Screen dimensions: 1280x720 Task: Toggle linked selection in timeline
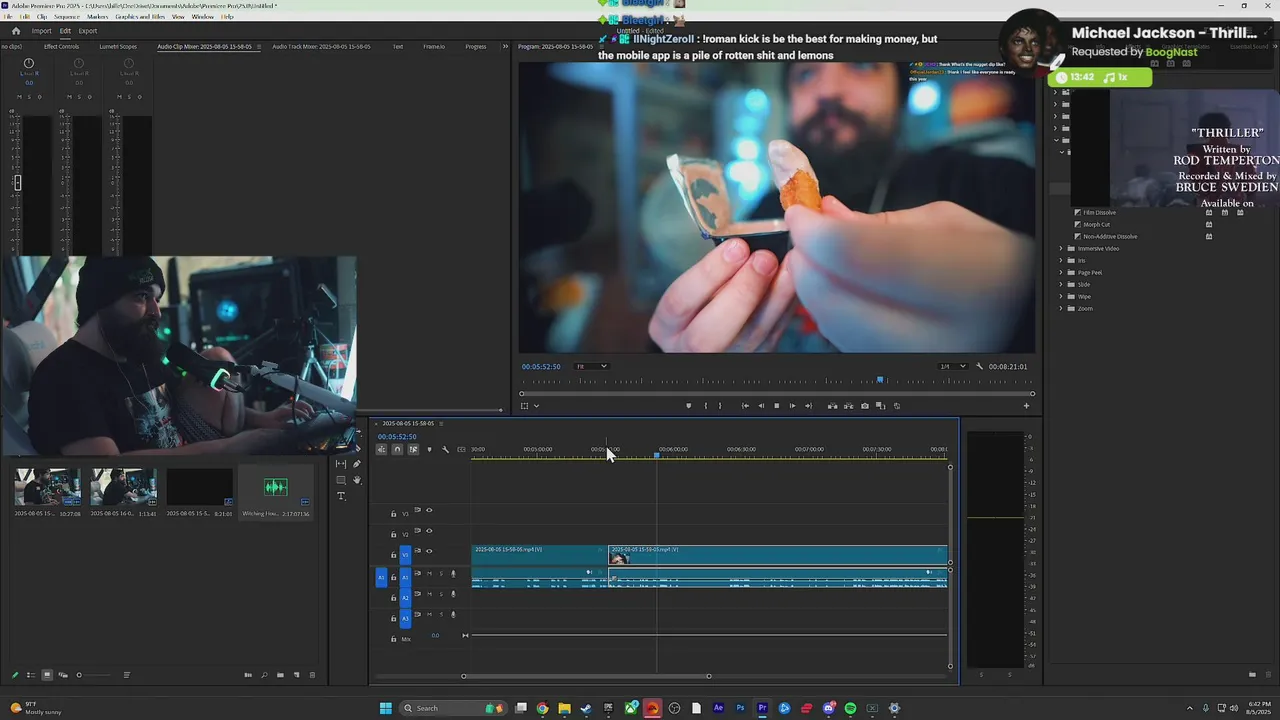pyautogui.click(x=413, y=449)
